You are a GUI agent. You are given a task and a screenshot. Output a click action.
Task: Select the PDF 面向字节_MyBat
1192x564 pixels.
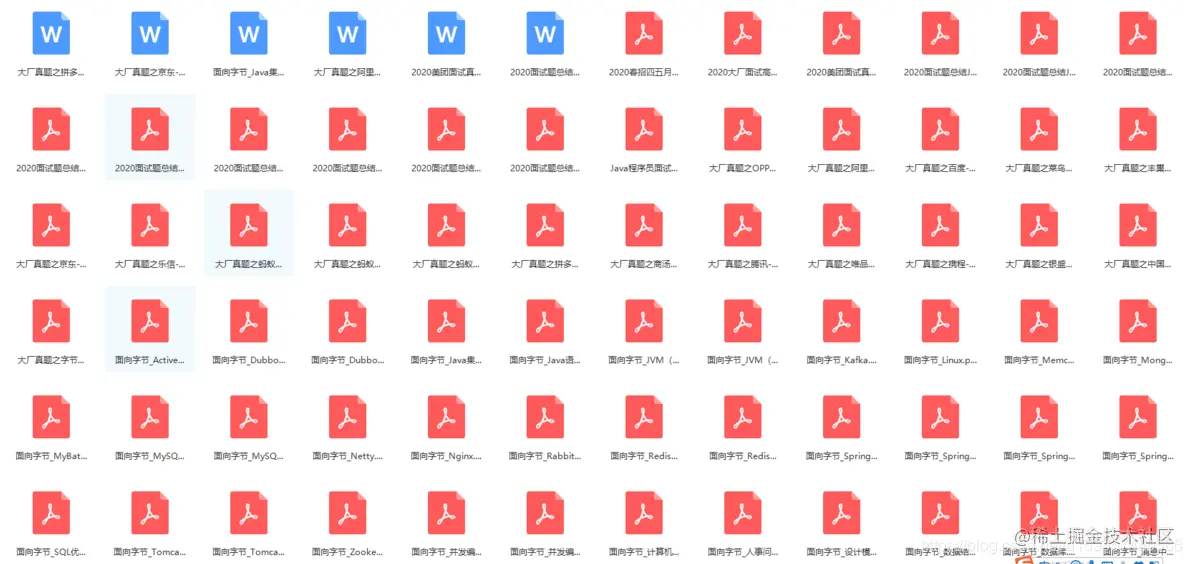51,417
